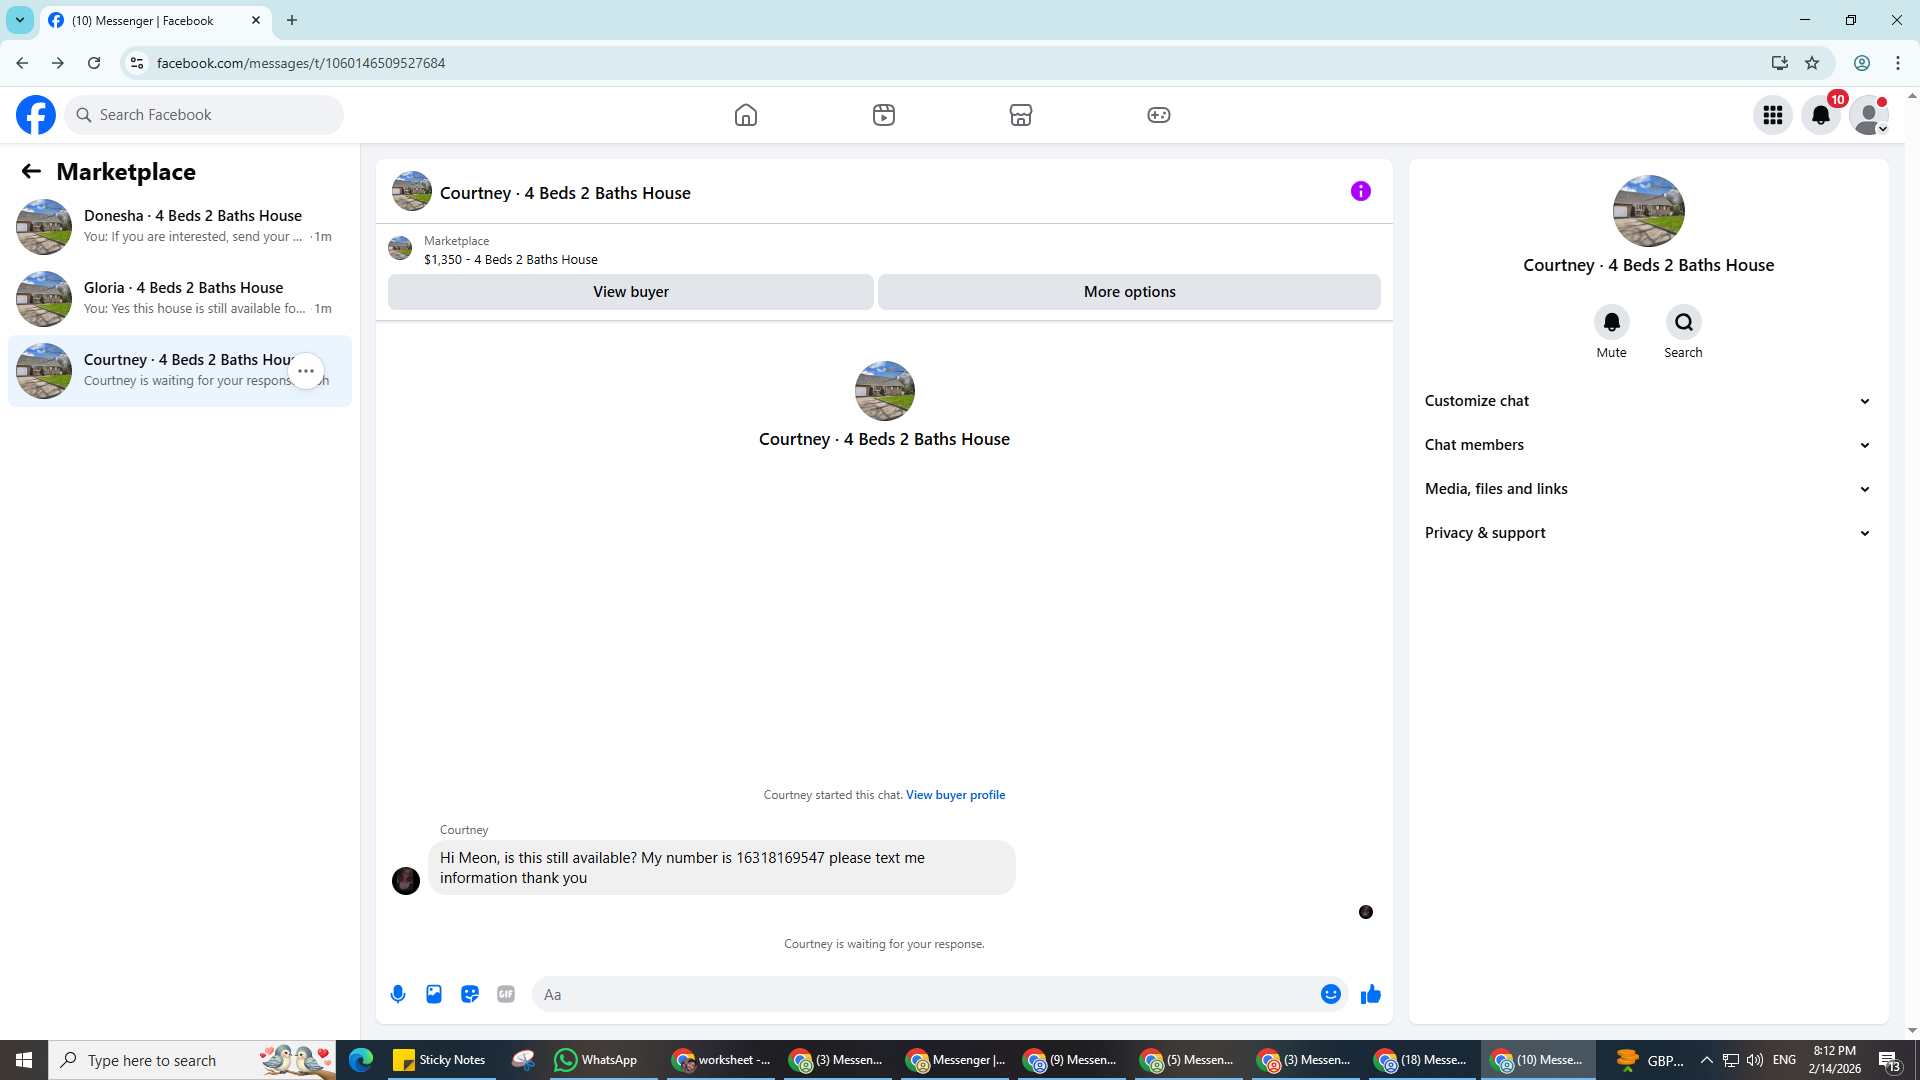Image resolution: width=1920 pixels, height=1080 pixels.
Task: Open the View buyer profile link
Action: tap(955, 795)
